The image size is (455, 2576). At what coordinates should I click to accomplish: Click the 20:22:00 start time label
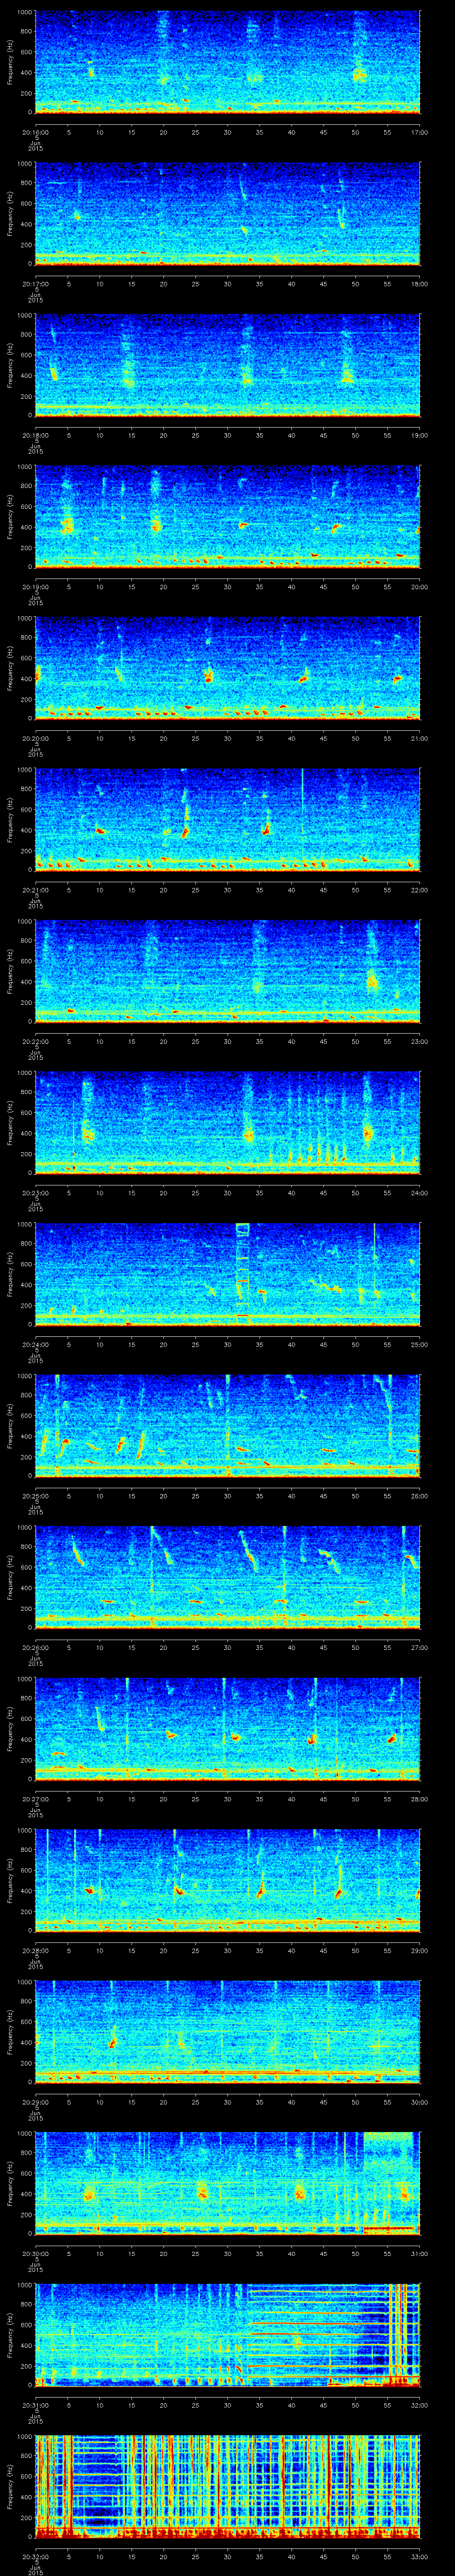click(35, 1041)
